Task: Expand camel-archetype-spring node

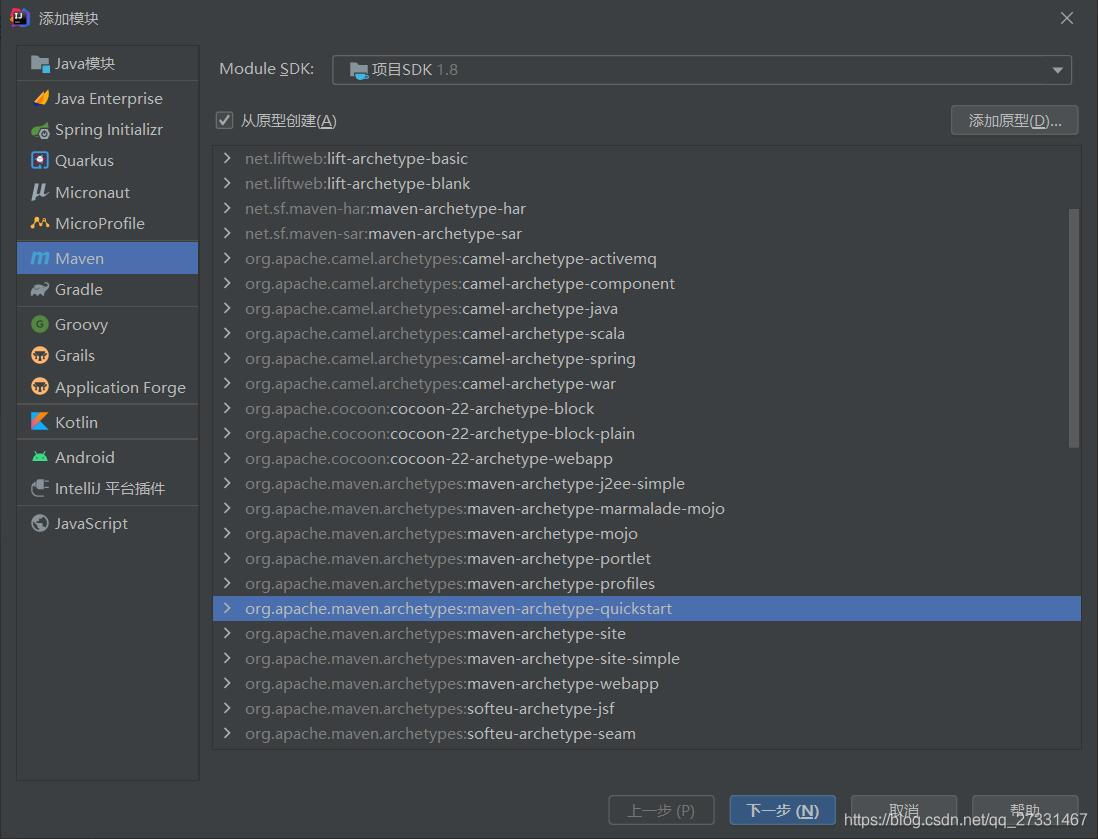Action: tap(227, 359)
